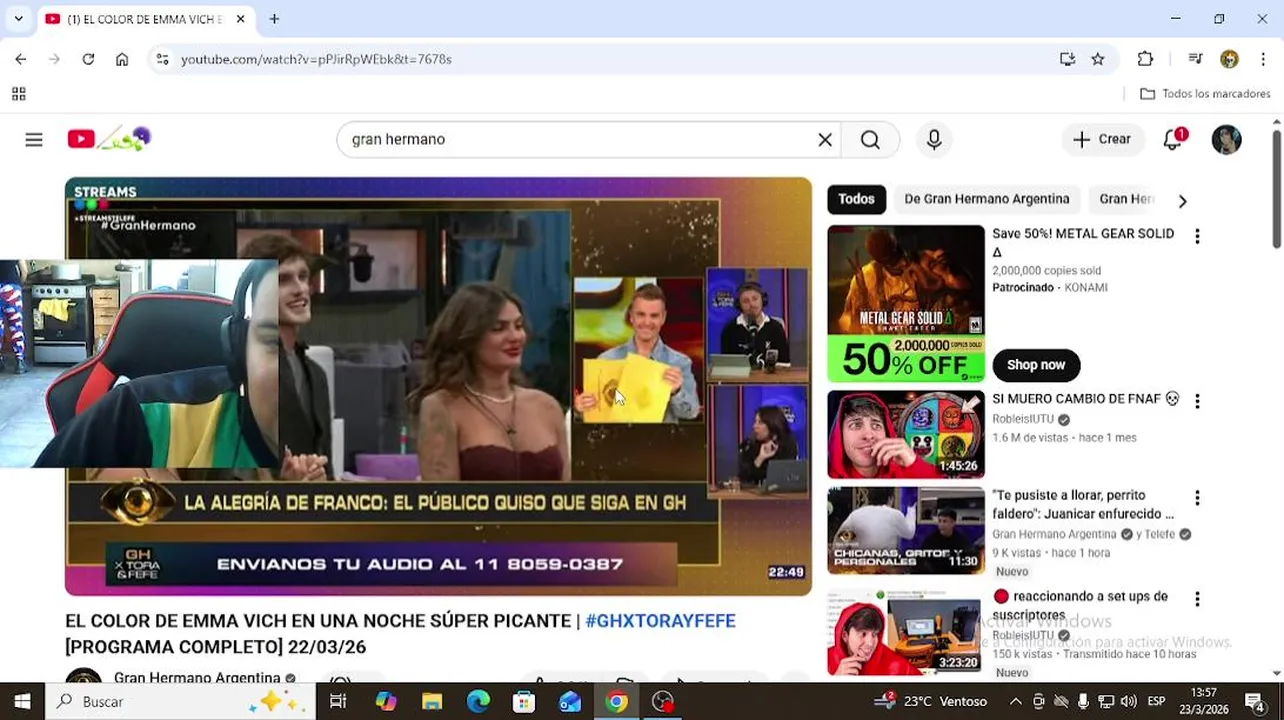This screenshot has height=720, width=1284.
Task: Open Task View on the taskbar
Action: click(x=338, y=702)
